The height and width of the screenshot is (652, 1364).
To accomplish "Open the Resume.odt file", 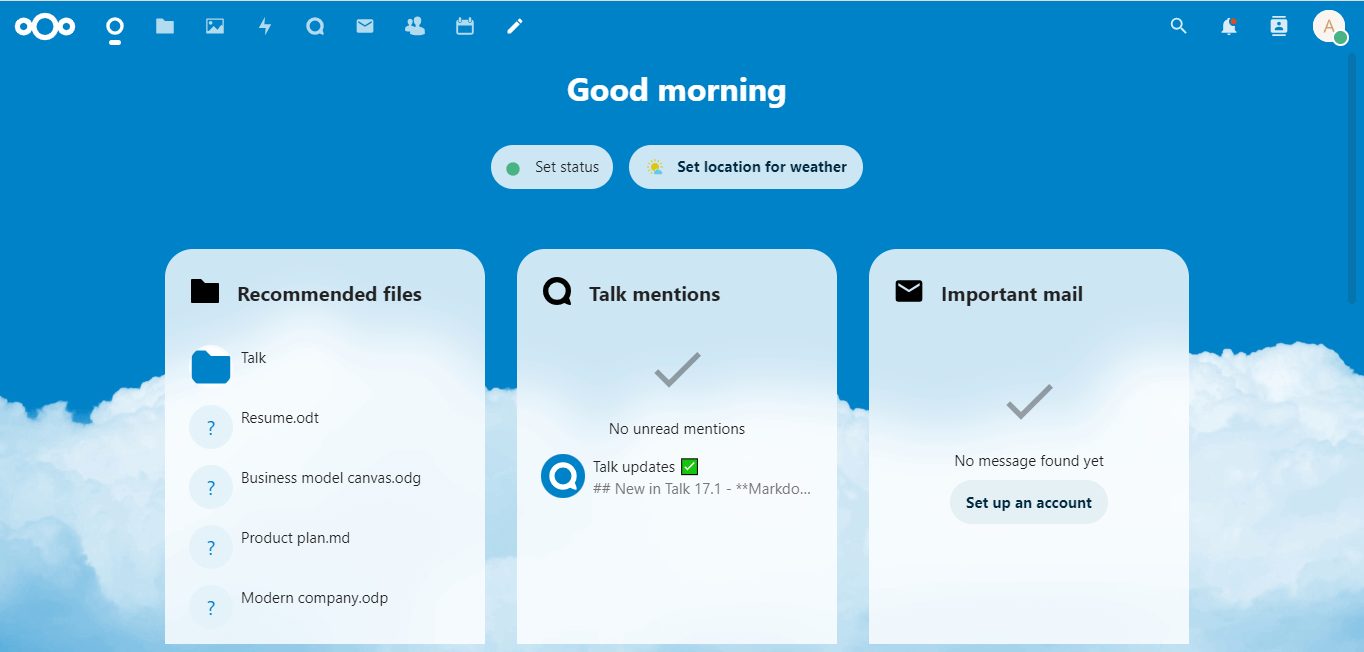I will [x=280, y=418].
